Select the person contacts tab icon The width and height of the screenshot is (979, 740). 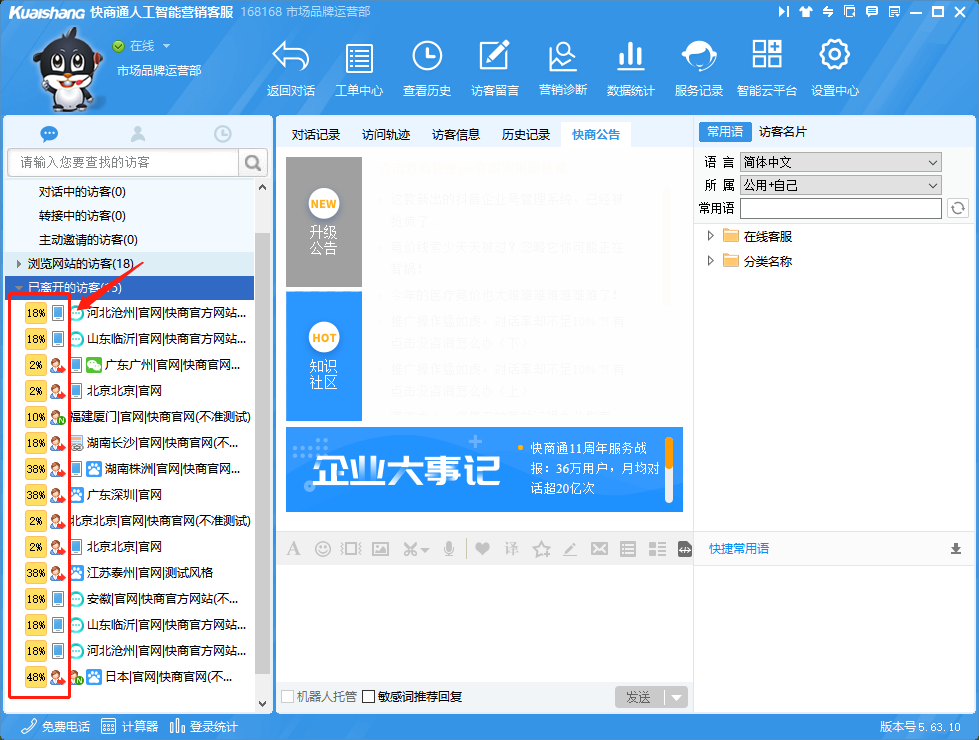(138, 134)
